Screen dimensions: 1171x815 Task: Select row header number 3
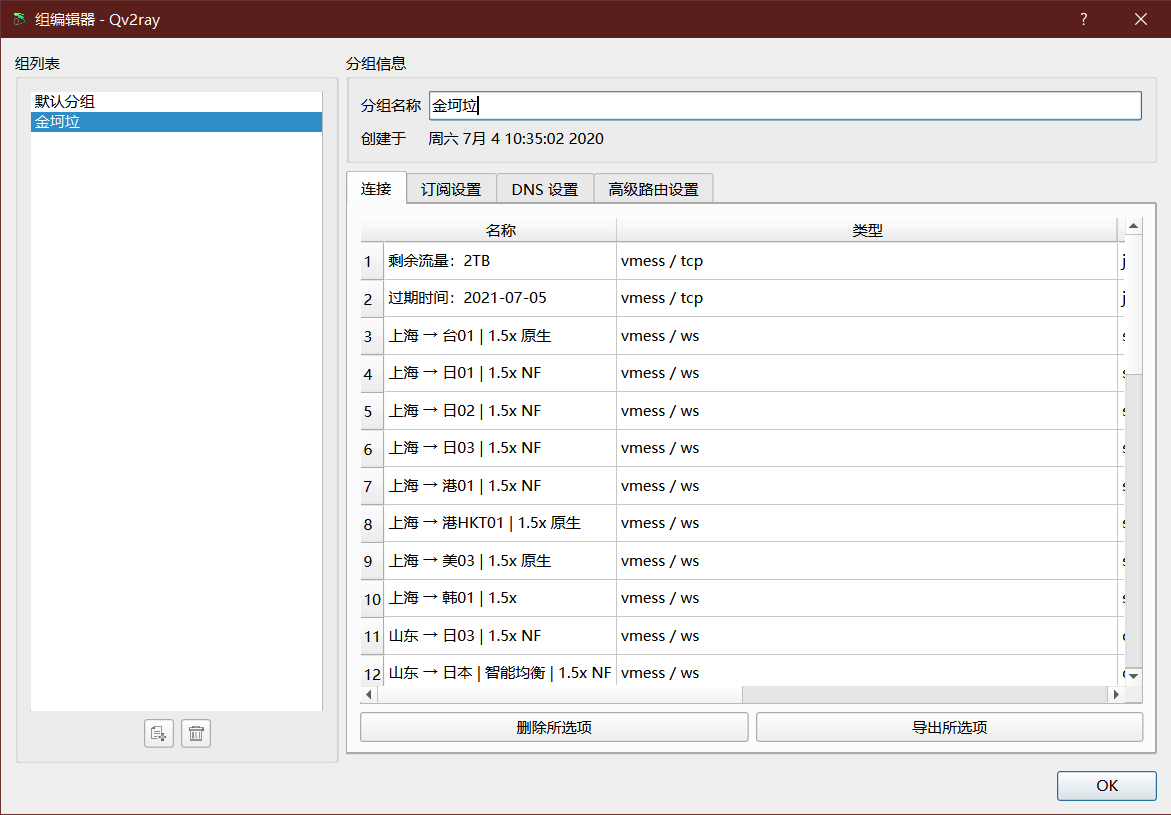click(369, 337)
